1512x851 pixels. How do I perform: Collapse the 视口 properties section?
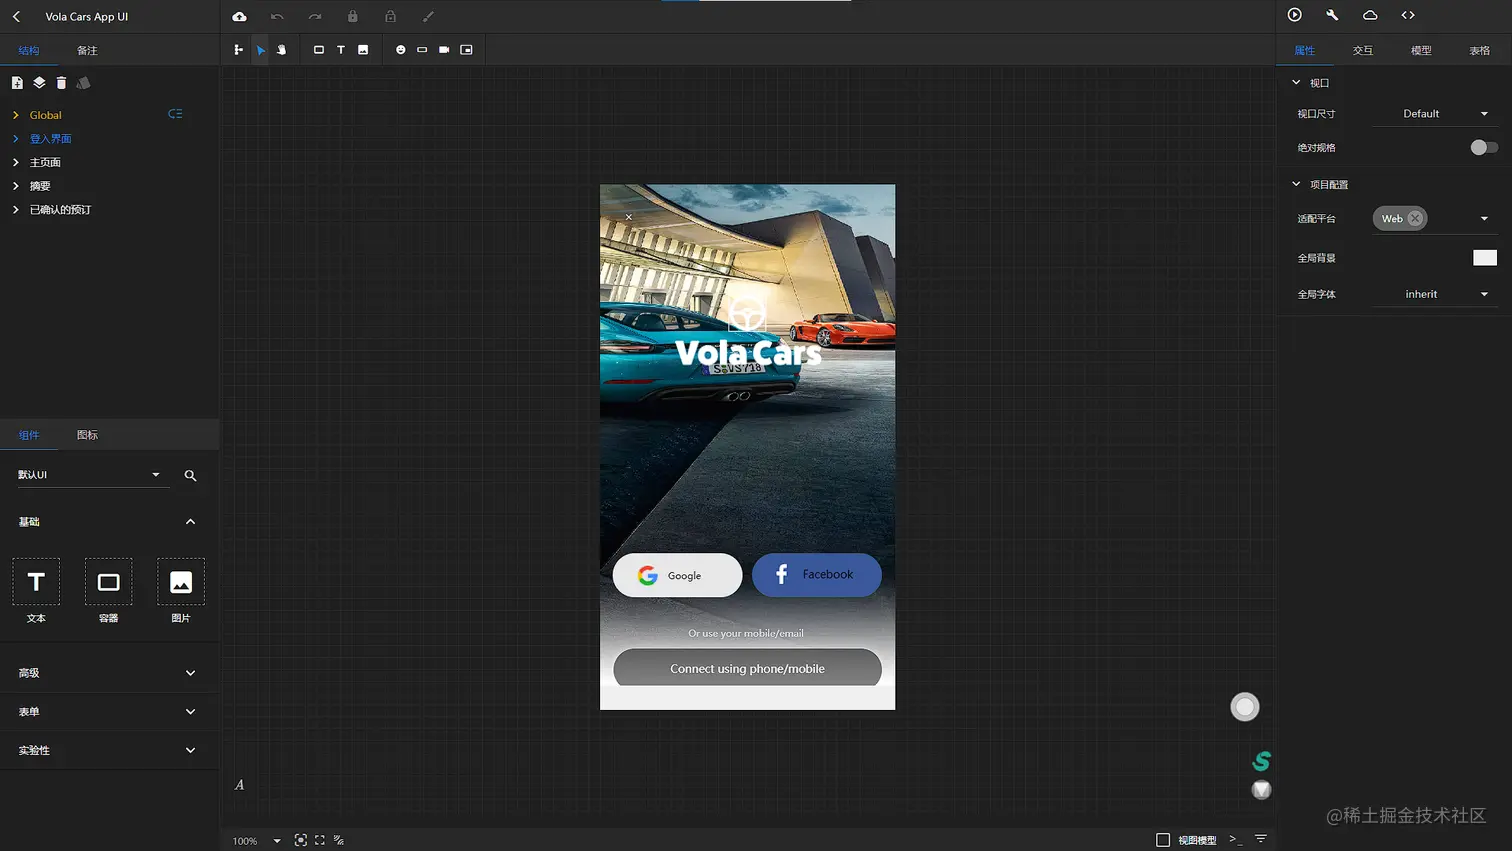pyautogui.click(x=1296, y=83)
